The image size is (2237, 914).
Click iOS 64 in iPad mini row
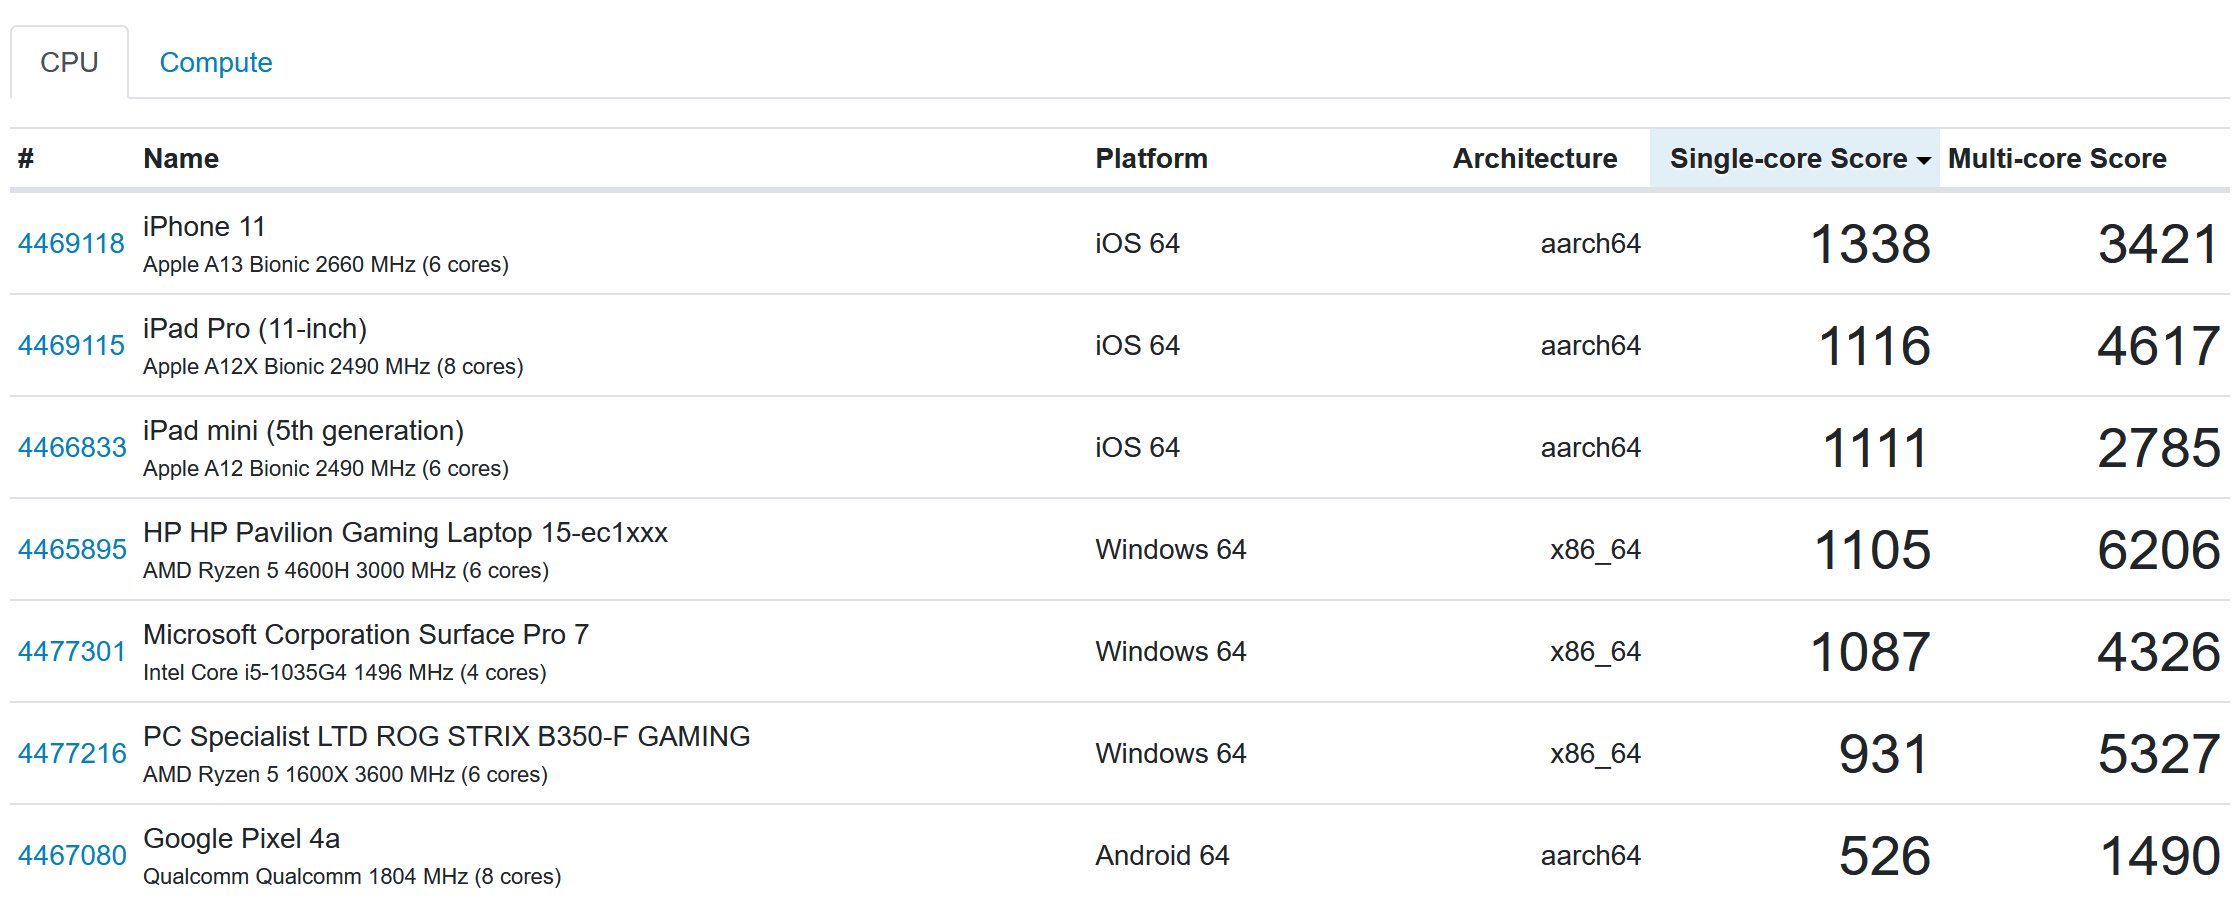coord(1137,447)
